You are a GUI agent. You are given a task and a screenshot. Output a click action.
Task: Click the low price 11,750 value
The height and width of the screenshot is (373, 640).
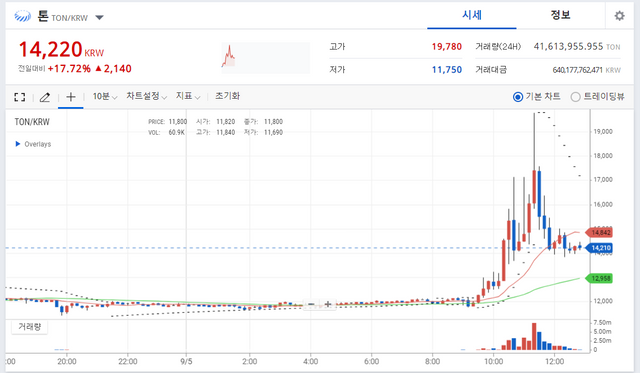click(x=447, y=70)
